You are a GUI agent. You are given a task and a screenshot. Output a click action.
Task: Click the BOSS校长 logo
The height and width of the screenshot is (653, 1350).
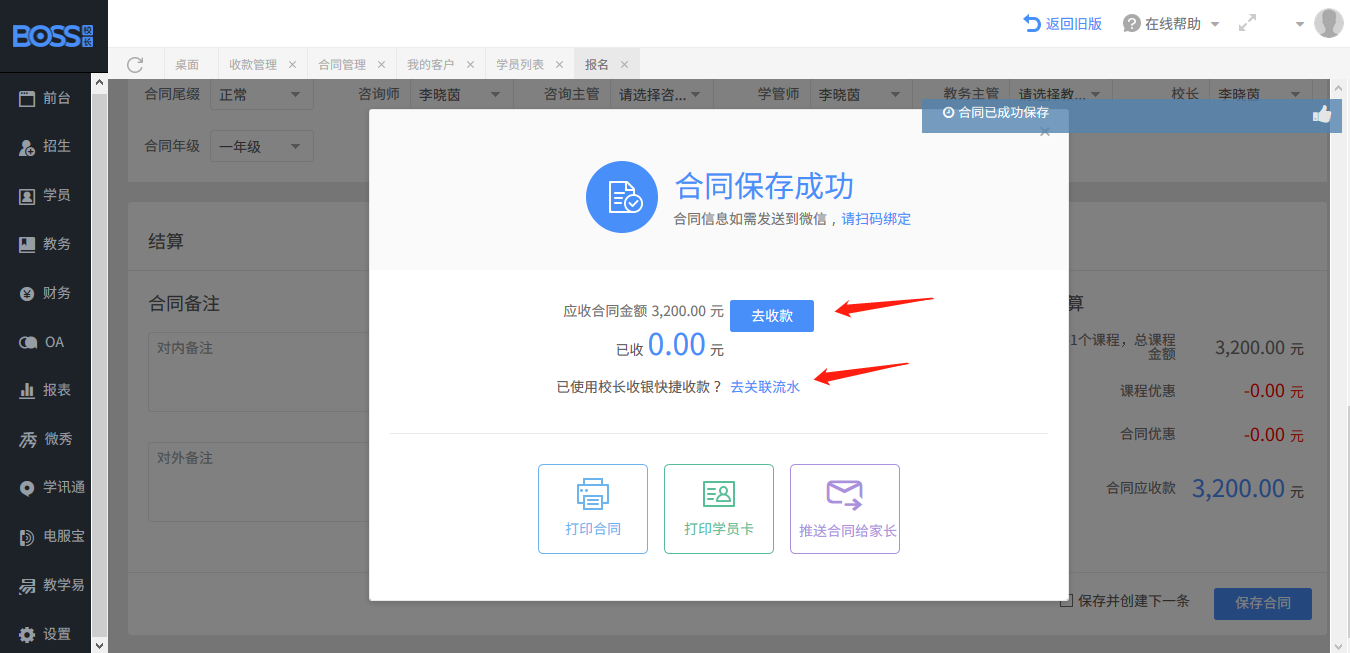click(53, 35)
